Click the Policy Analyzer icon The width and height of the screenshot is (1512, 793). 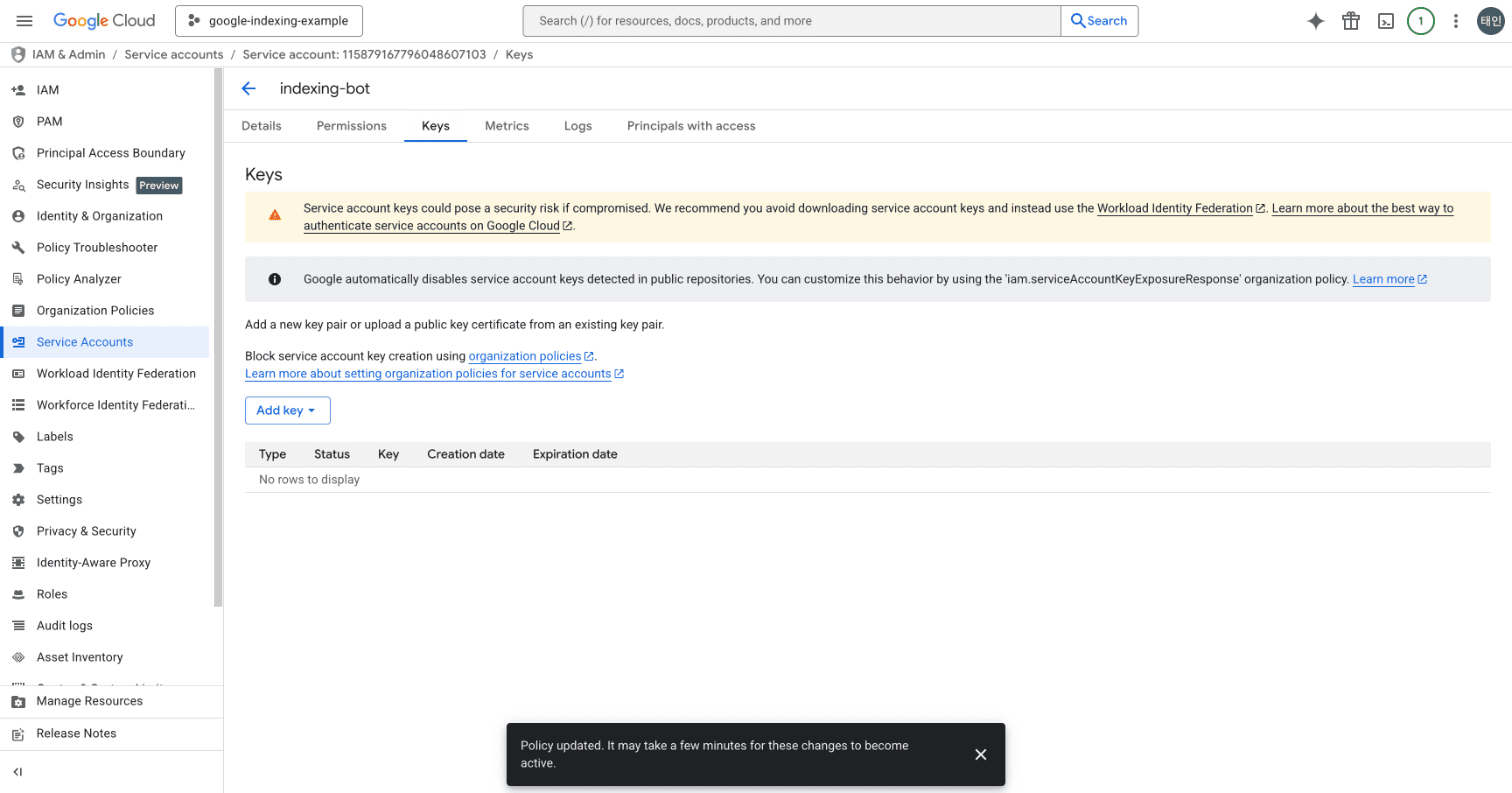click(18, 279)
